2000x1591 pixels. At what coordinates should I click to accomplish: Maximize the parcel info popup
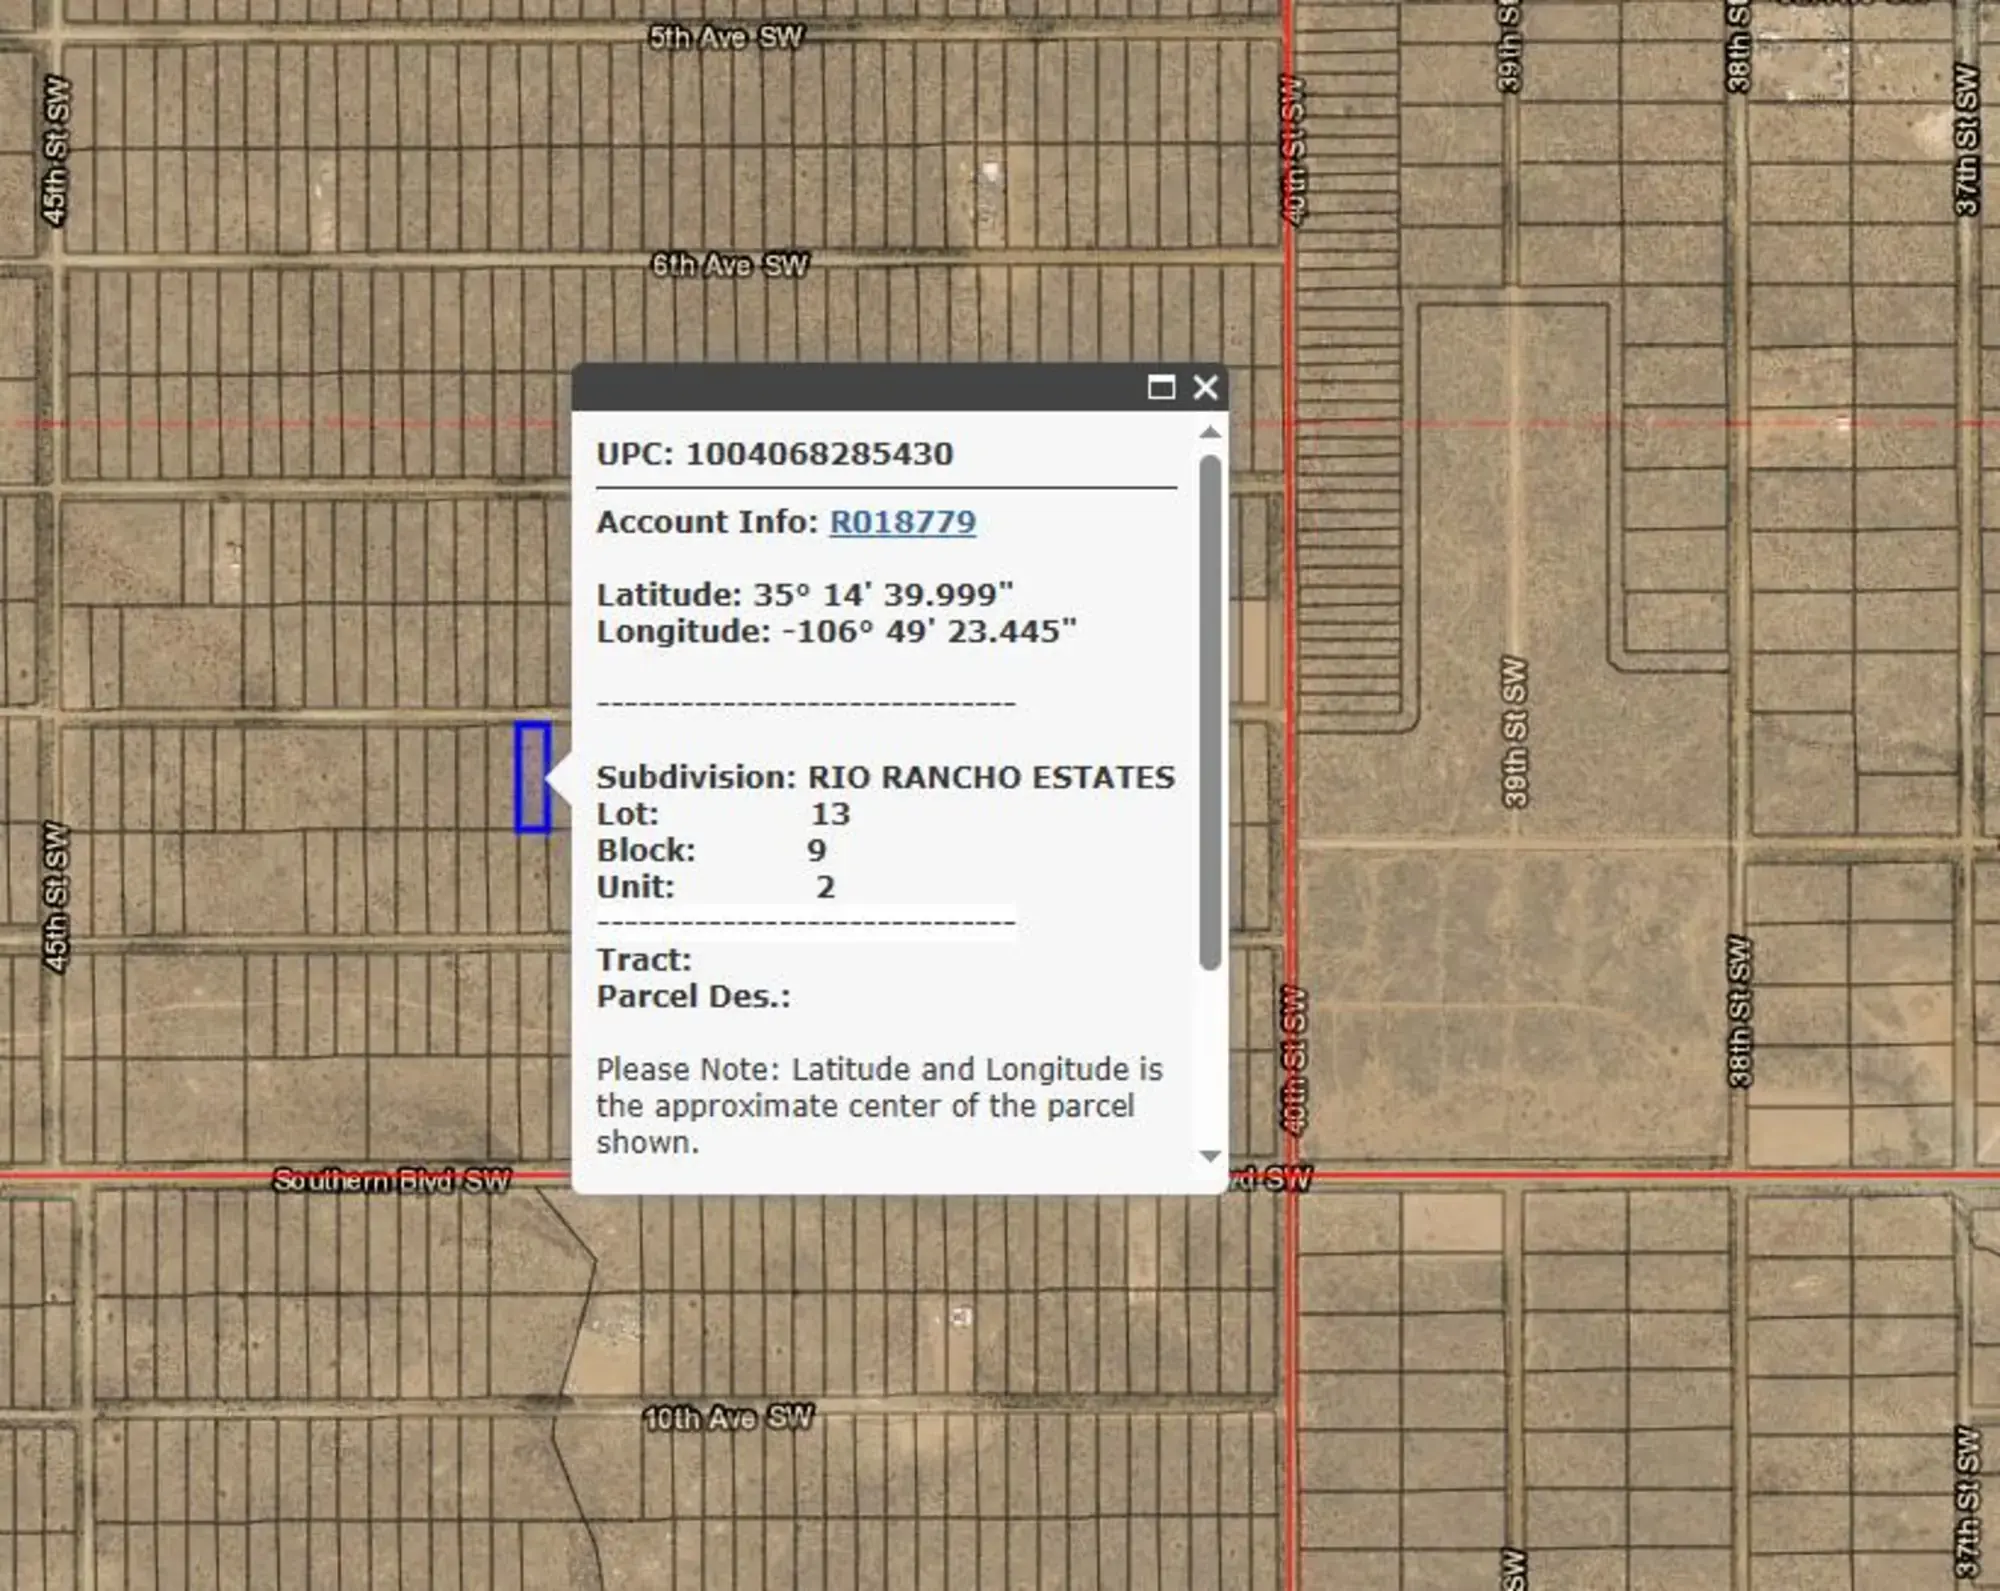pos(1160,387)
